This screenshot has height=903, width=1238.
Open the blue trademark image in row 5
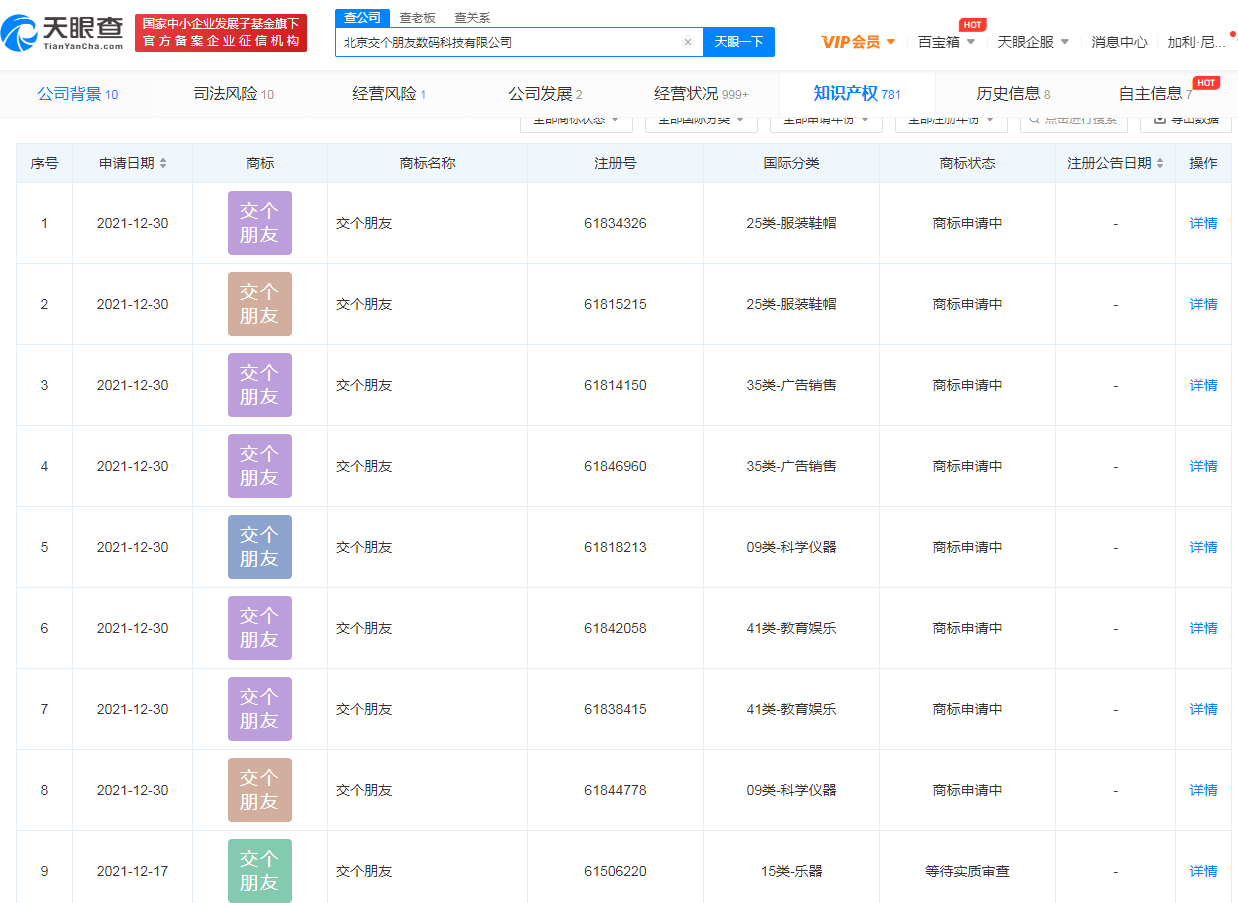click(x=260, y=547)
